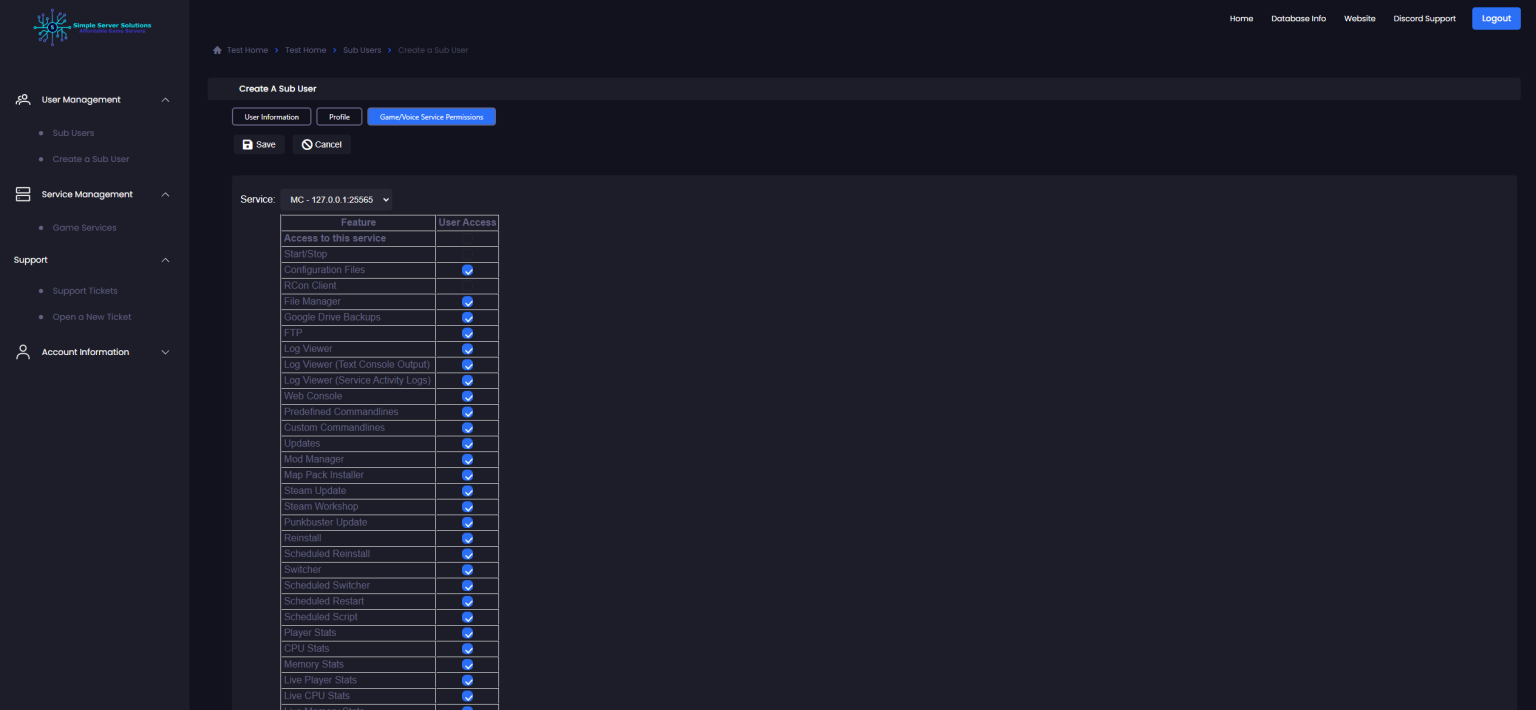Viewport: 1536px width, 710px height.
Task: Uncheck the Scheduled Reinstall checkbox
Action: (x=467, y=555)
